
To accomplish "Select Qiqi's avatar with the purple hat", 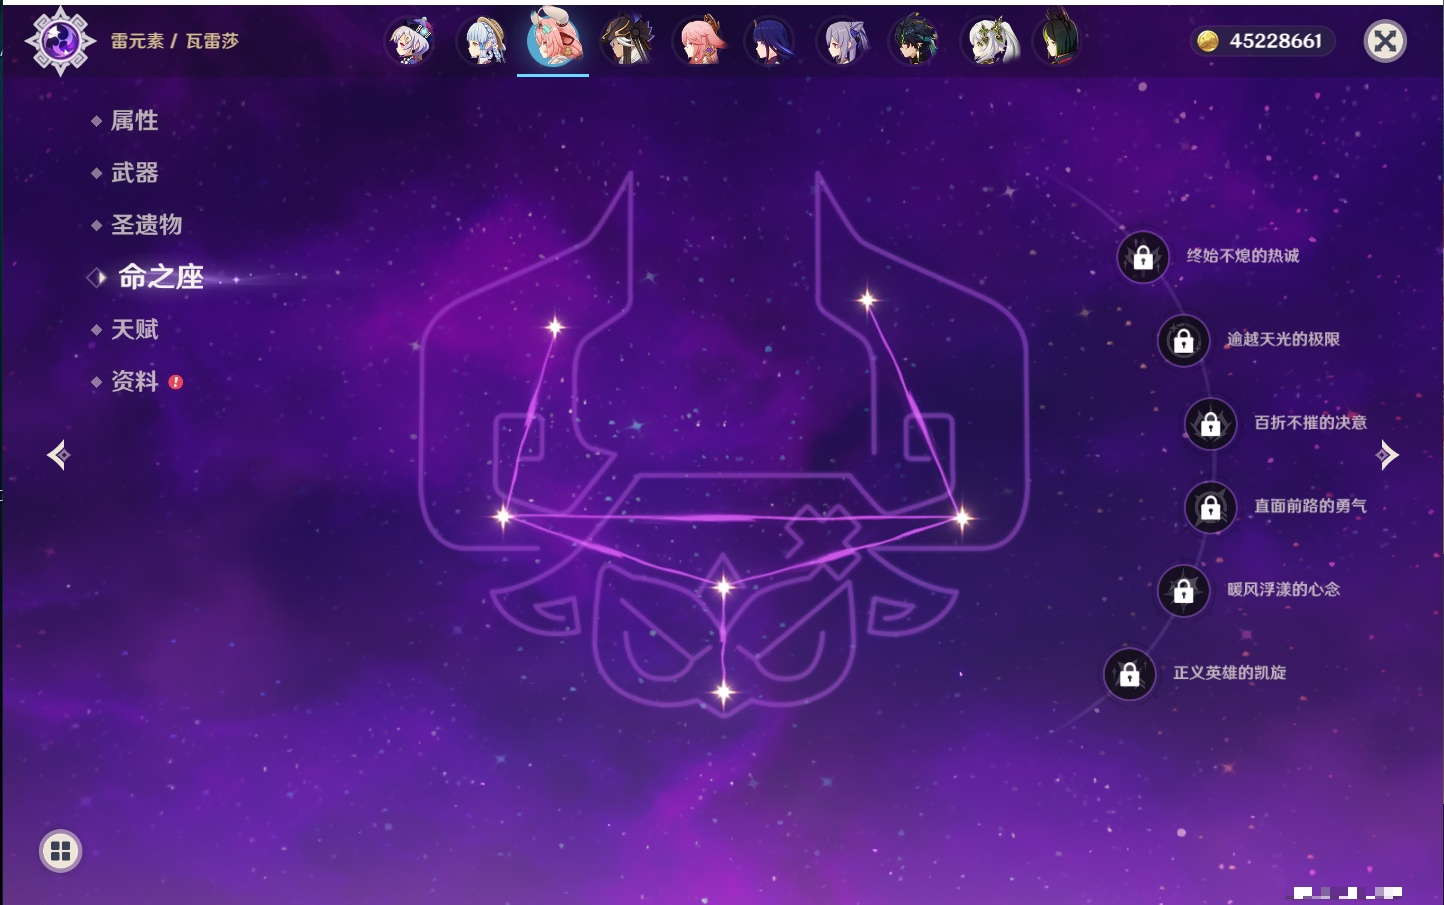I will click(410, 42).
